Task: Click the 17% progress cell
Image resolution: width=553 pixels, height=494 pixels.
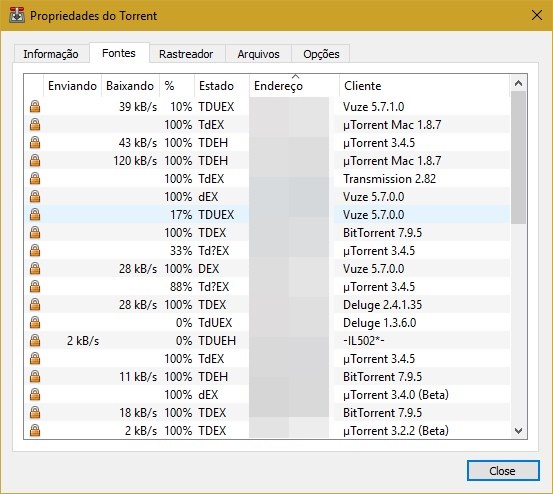Action: click(181, 214)
